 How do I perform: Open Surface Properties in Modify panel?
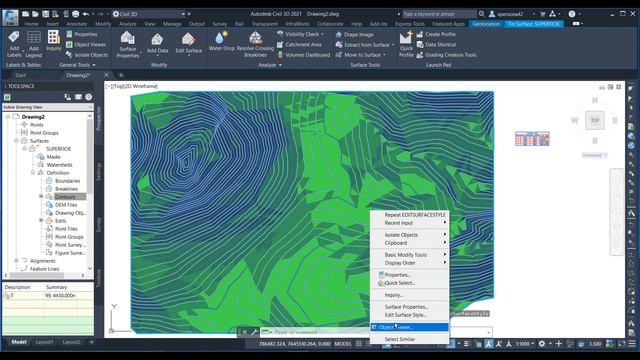point(128,44)
